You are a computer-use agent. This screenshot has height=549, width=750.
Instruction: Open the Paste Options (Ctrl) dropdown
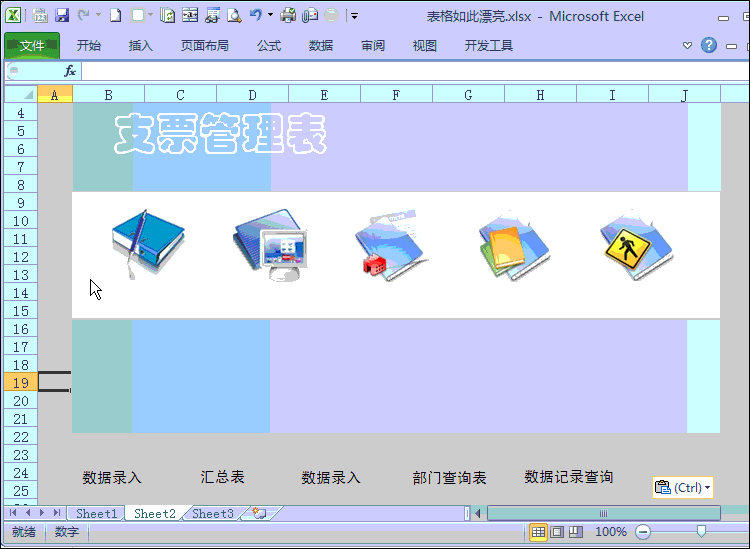click(x=683, y=488)
